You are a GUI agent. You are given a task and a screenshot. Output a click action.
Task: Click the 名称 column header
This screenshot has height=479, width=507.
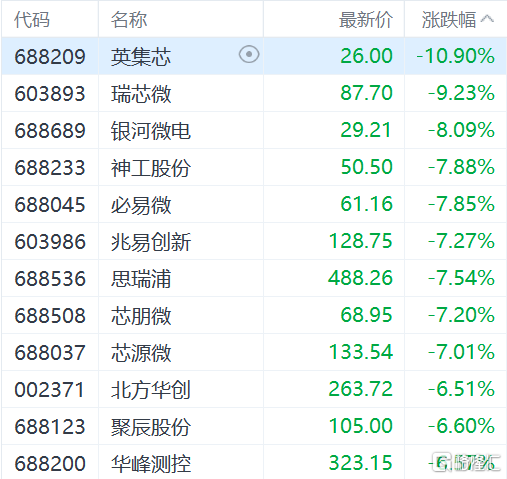[x=129, y=20]
